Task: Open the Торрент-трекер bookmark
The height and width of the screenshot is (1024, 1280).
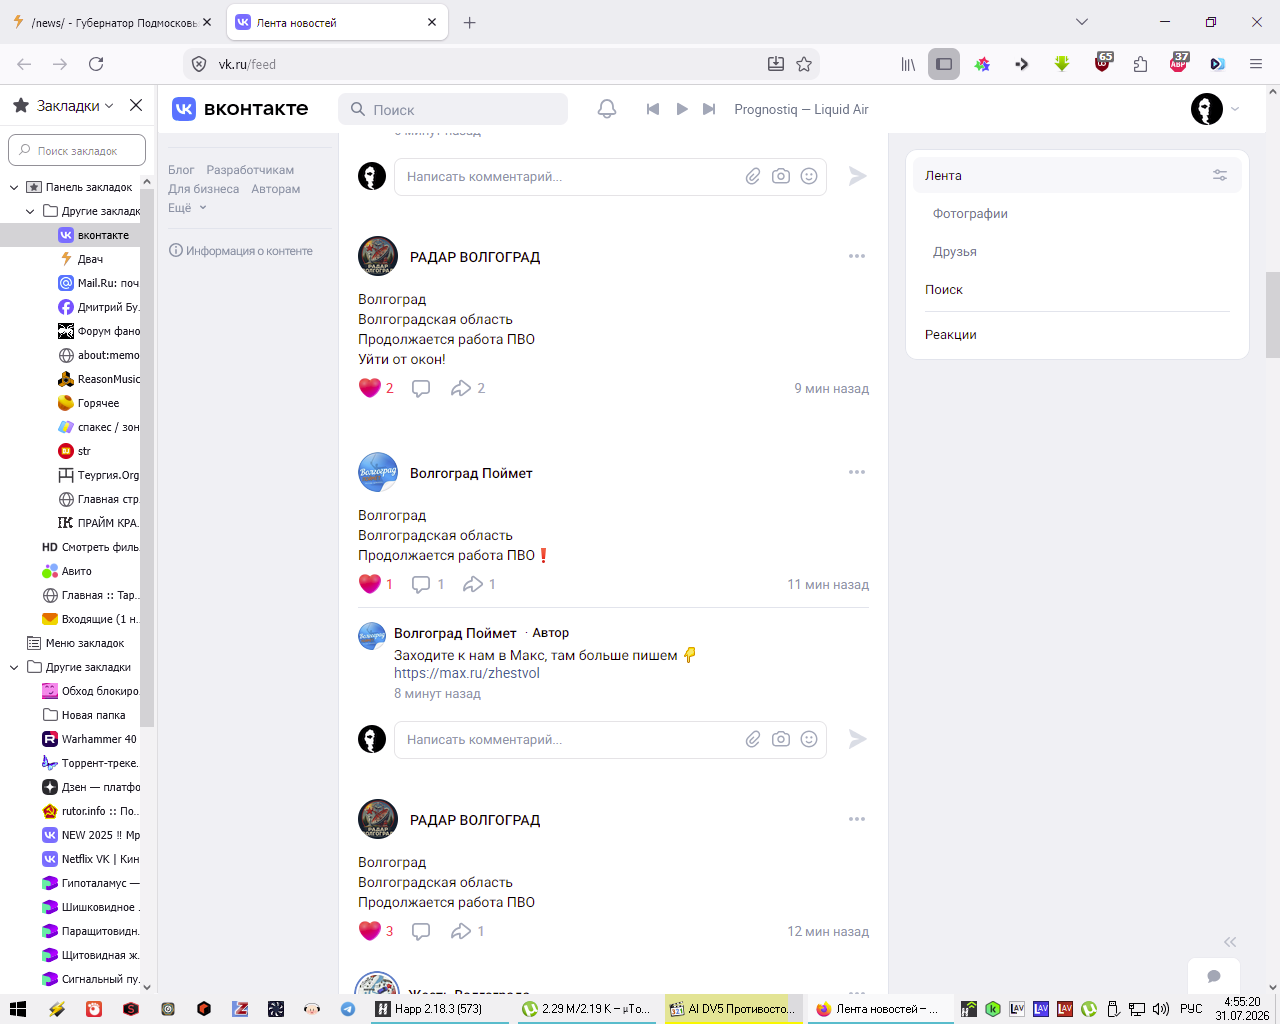Action: click(90, 763)
